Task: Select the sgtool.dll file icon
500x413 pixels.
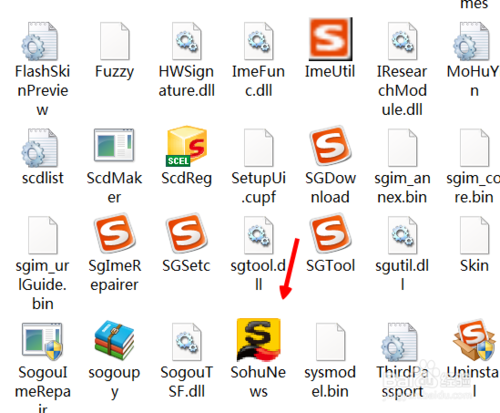Action: click(x=259, y=235)
